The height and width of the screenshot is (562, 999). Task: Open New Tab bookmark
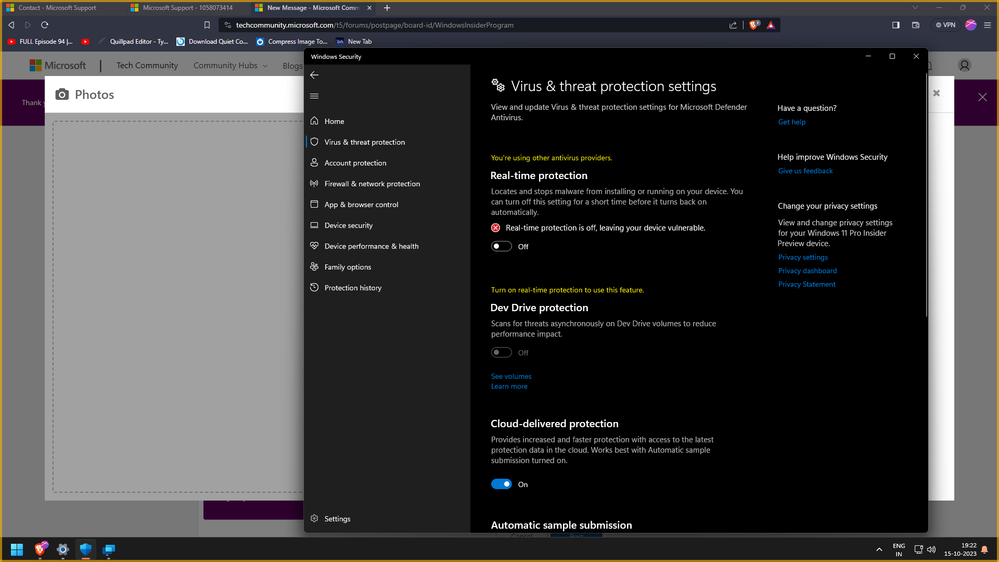coord(354,41)
